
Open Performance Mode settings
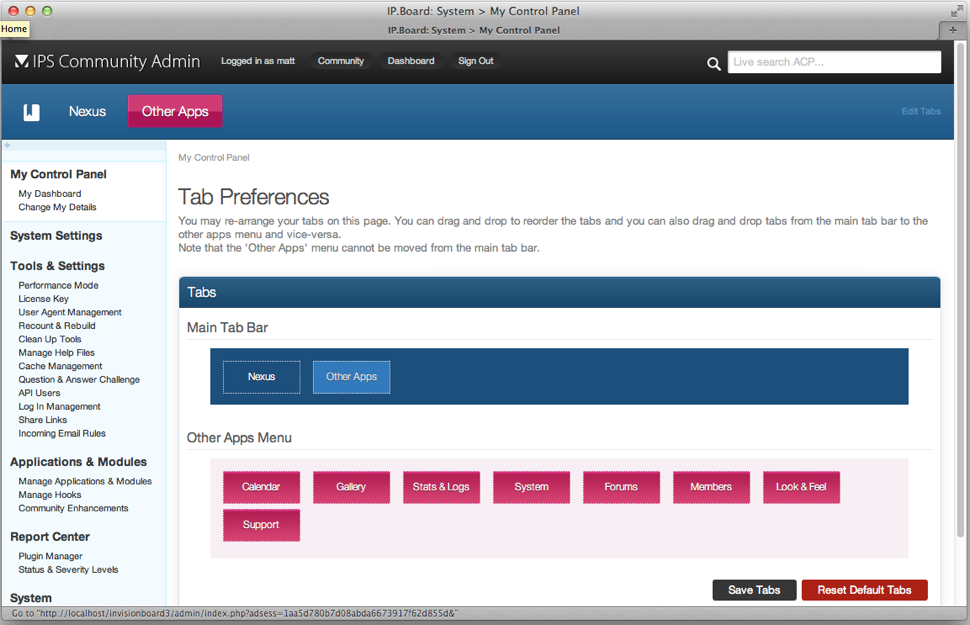(x=58, y=285)
